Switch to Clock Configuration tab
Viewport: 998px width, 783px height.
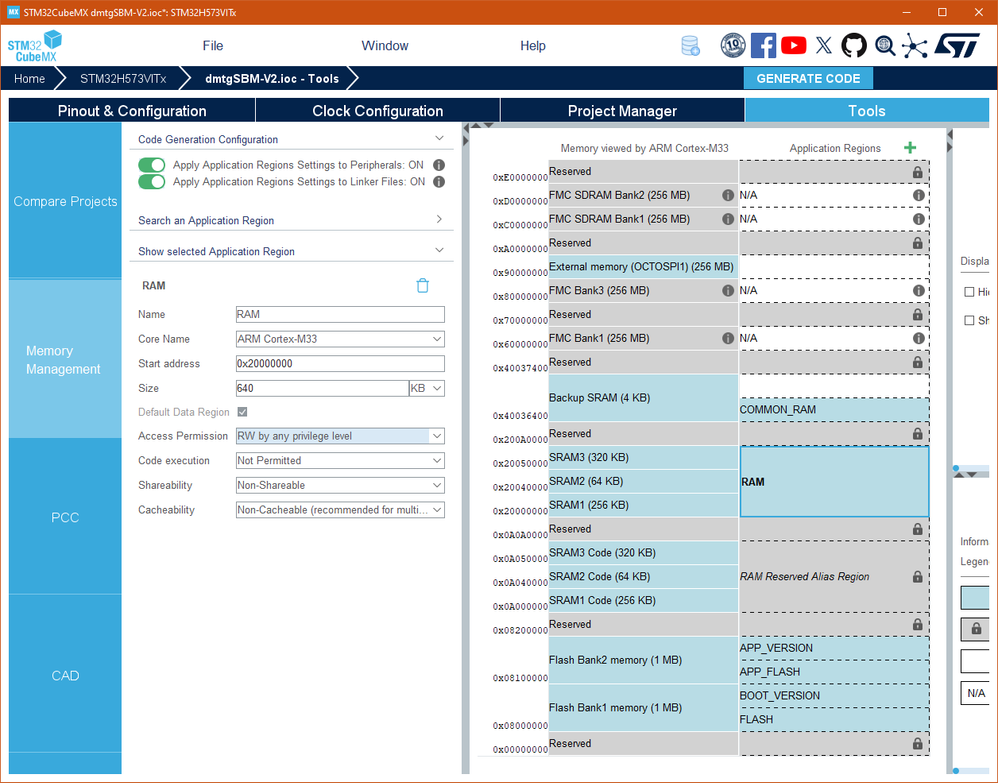pyautogui.click(x=377, y=111)
